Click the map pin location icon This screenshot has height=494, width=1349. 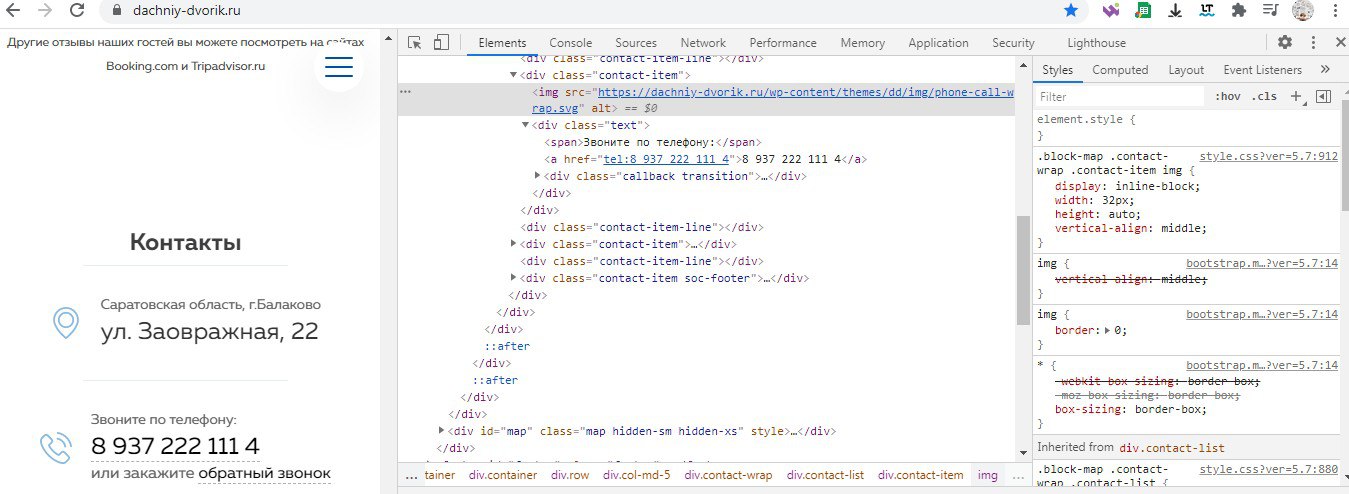click(66, 323)
